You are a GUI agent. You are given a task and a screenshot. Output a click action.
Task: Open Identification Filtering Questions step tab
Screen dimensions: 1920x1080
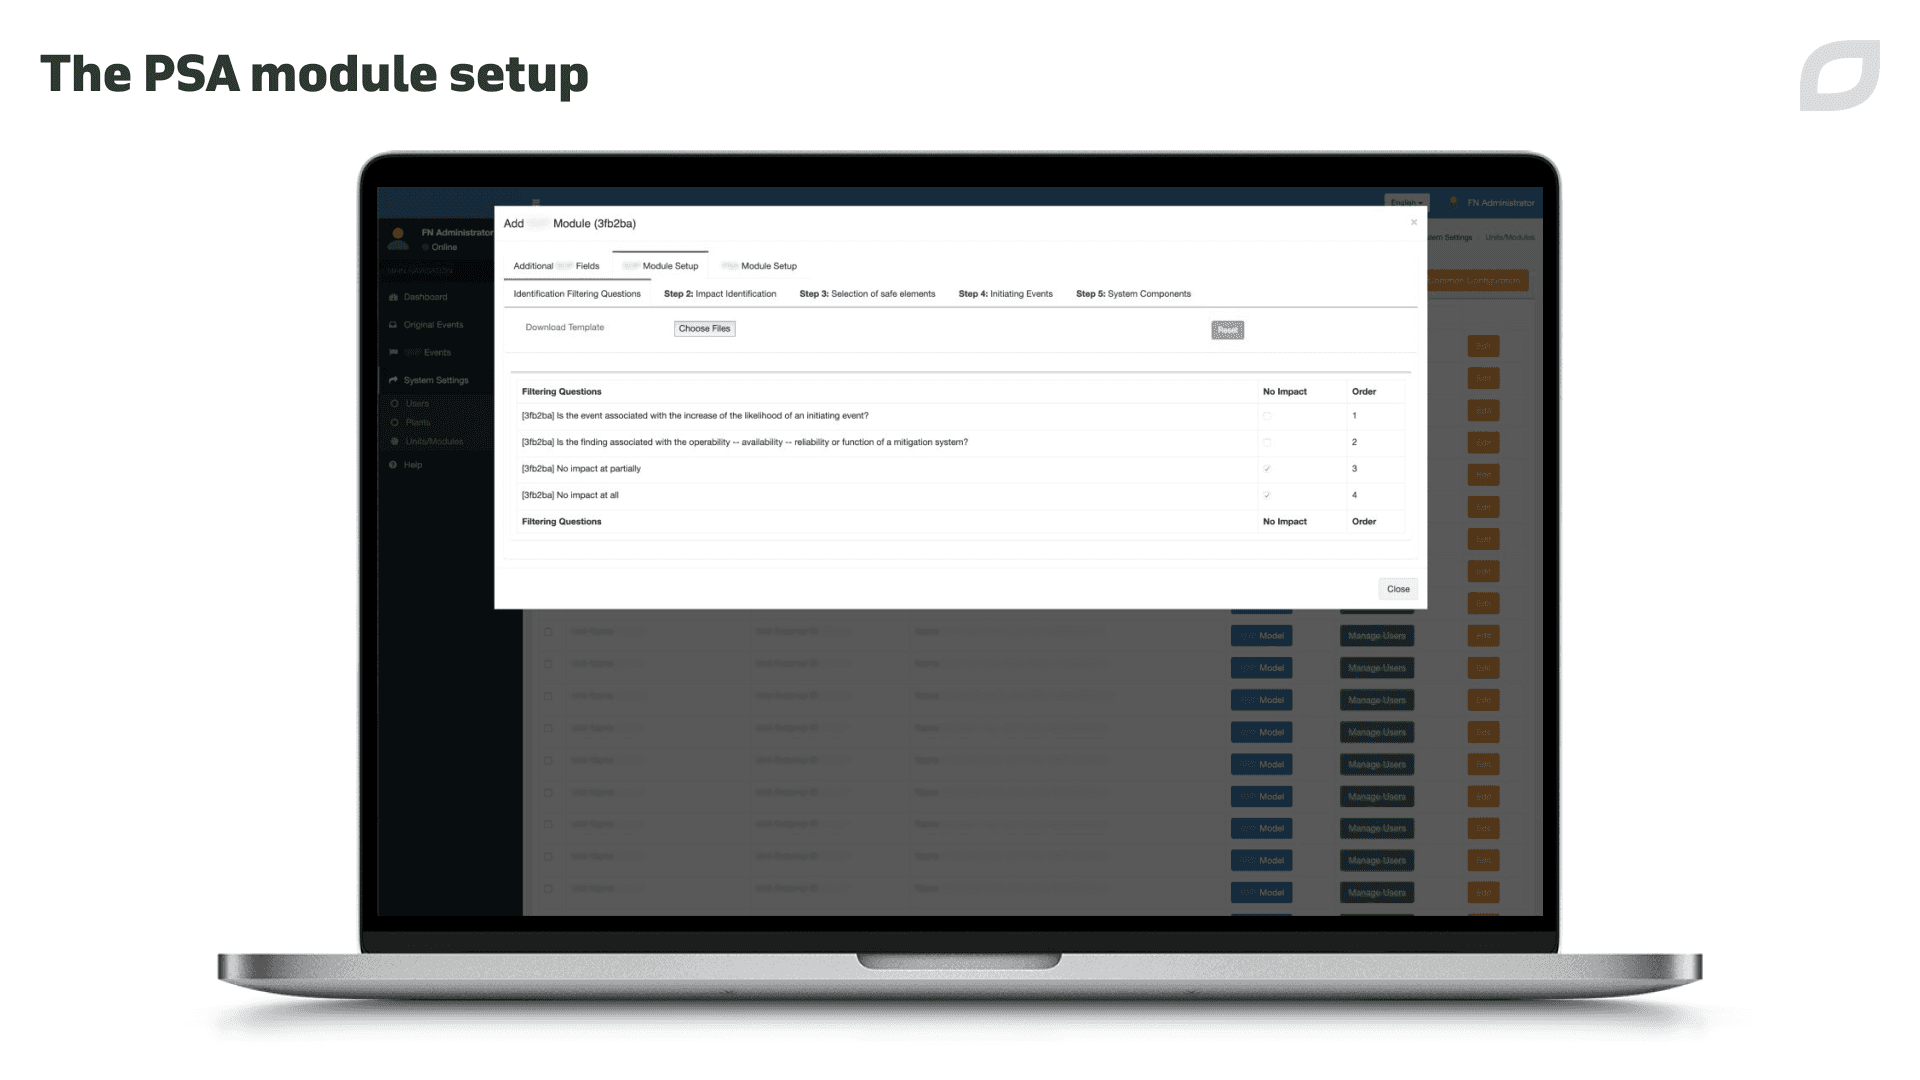[x=577, y=294]
